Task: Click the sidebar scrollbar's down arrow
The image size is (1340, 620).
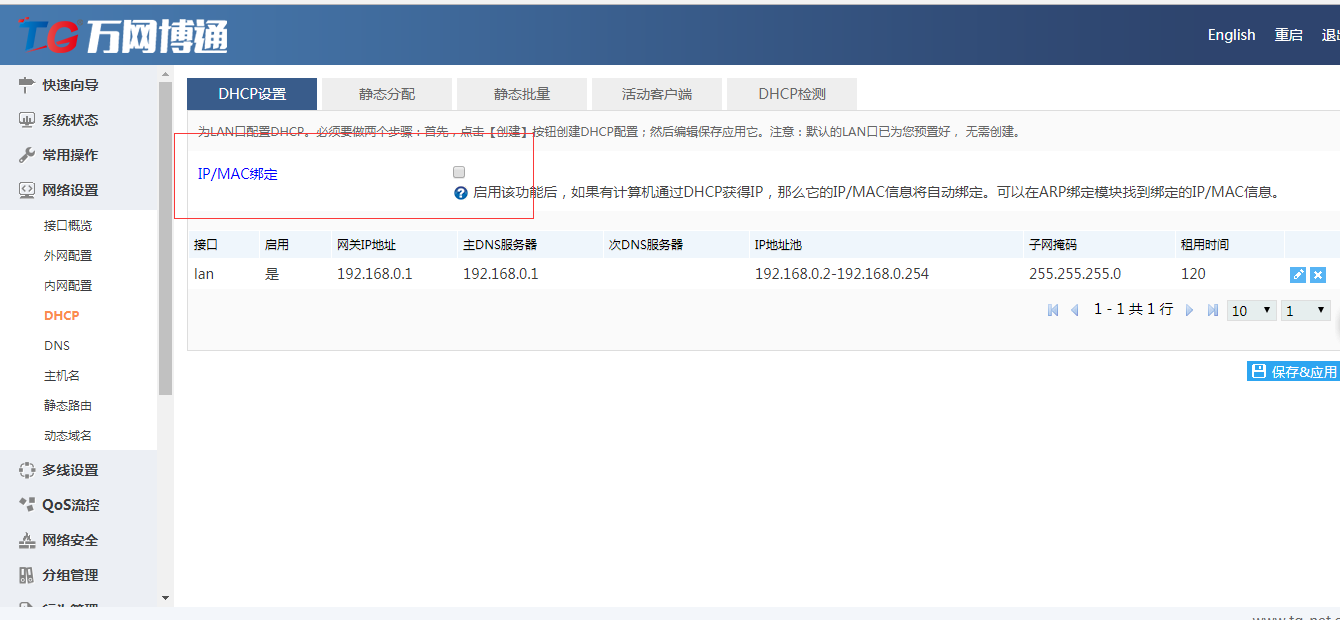Action: click(165, 598)
